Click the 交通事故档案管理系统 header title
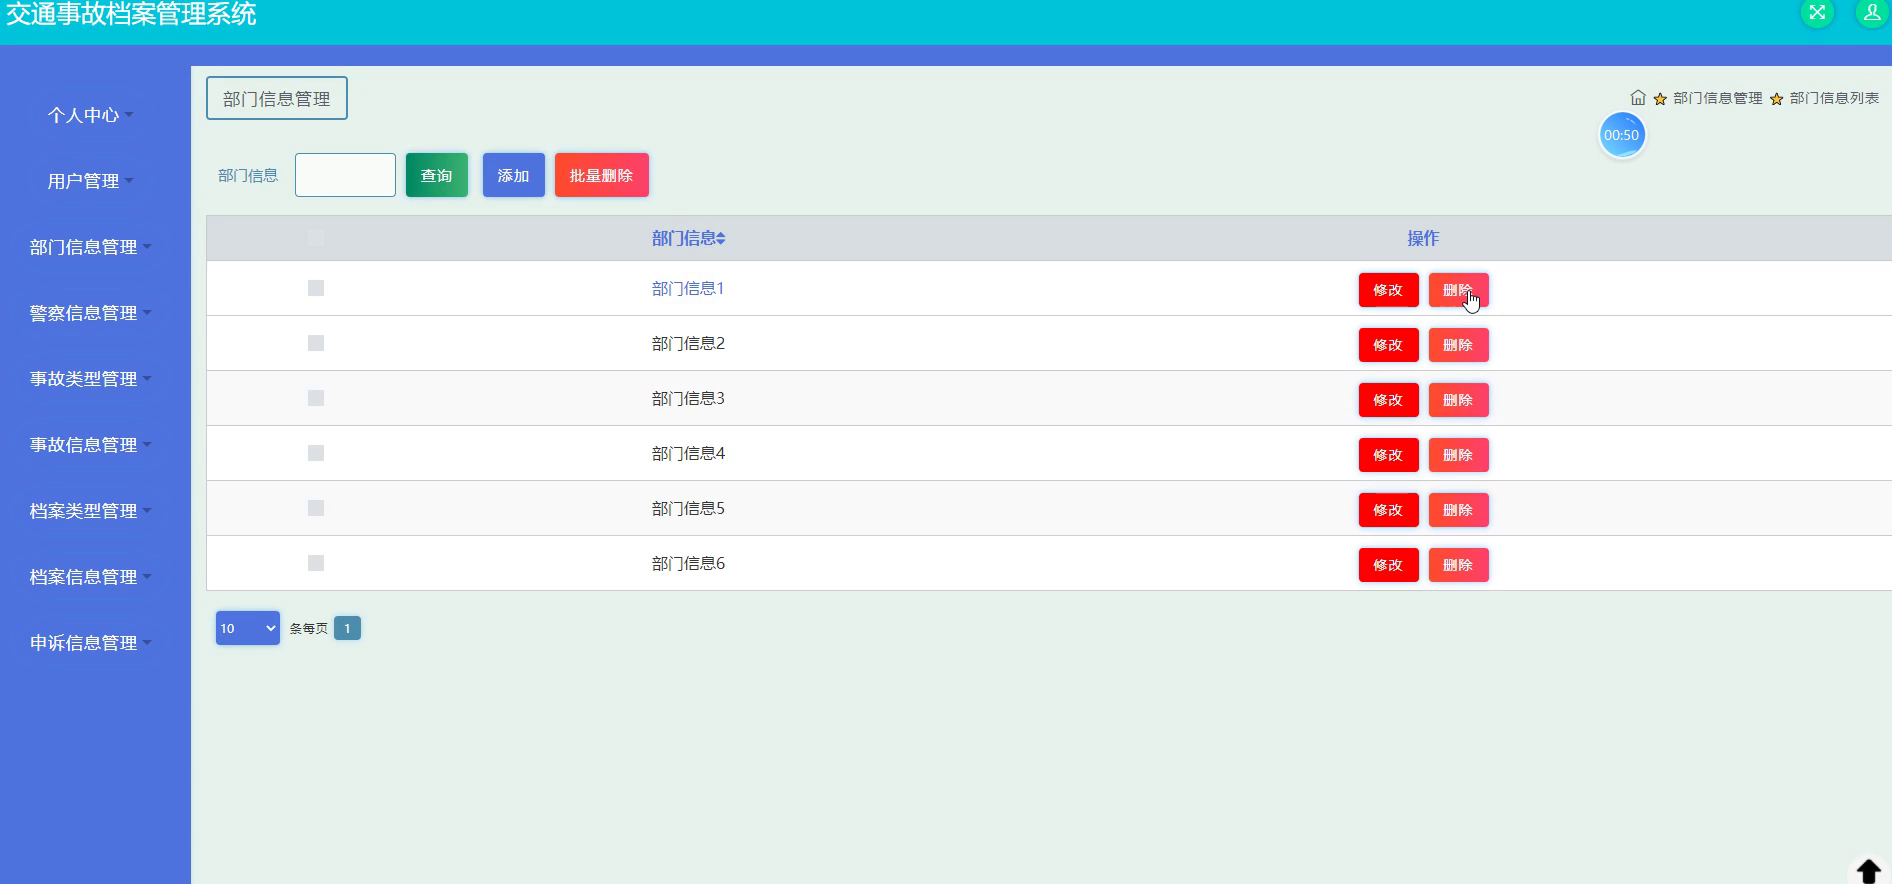 click(131, 13)
